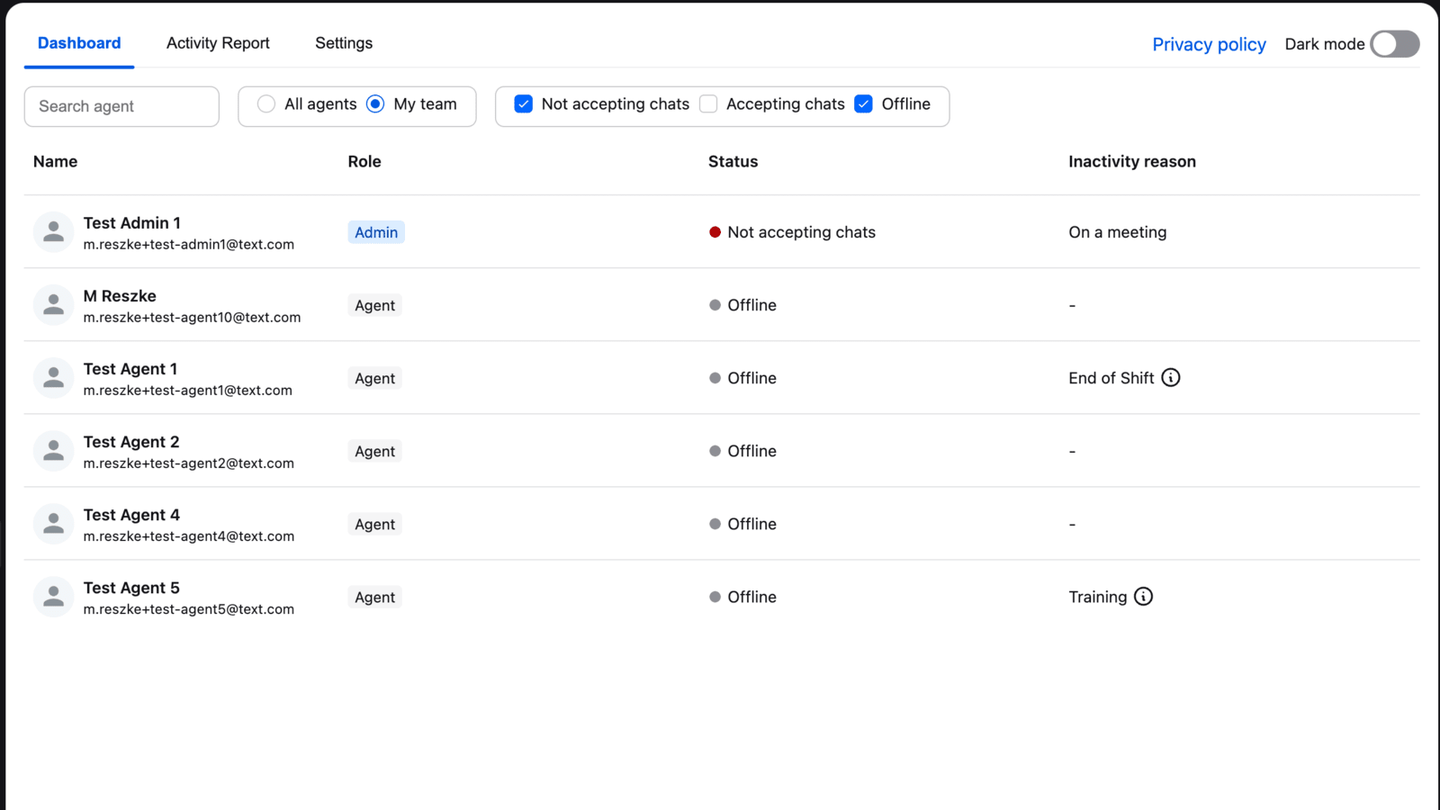Click the Agent role badge for M Reszke
1440x810 pixels.
375,305
